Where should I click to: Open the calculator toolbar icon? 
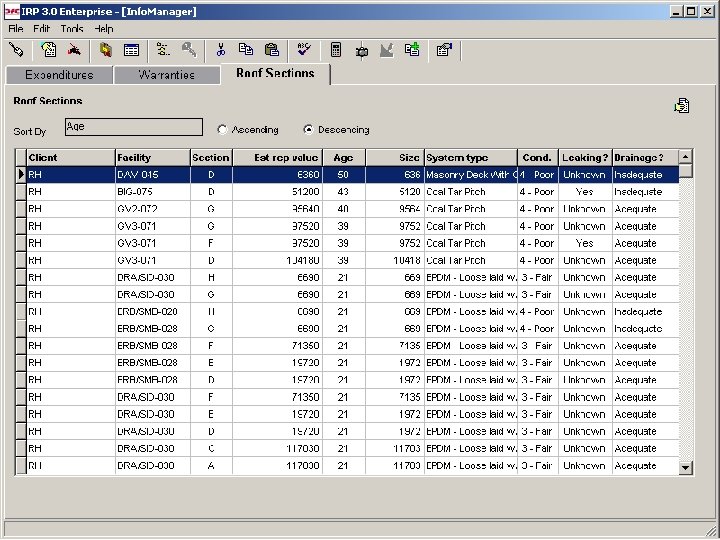336,50
